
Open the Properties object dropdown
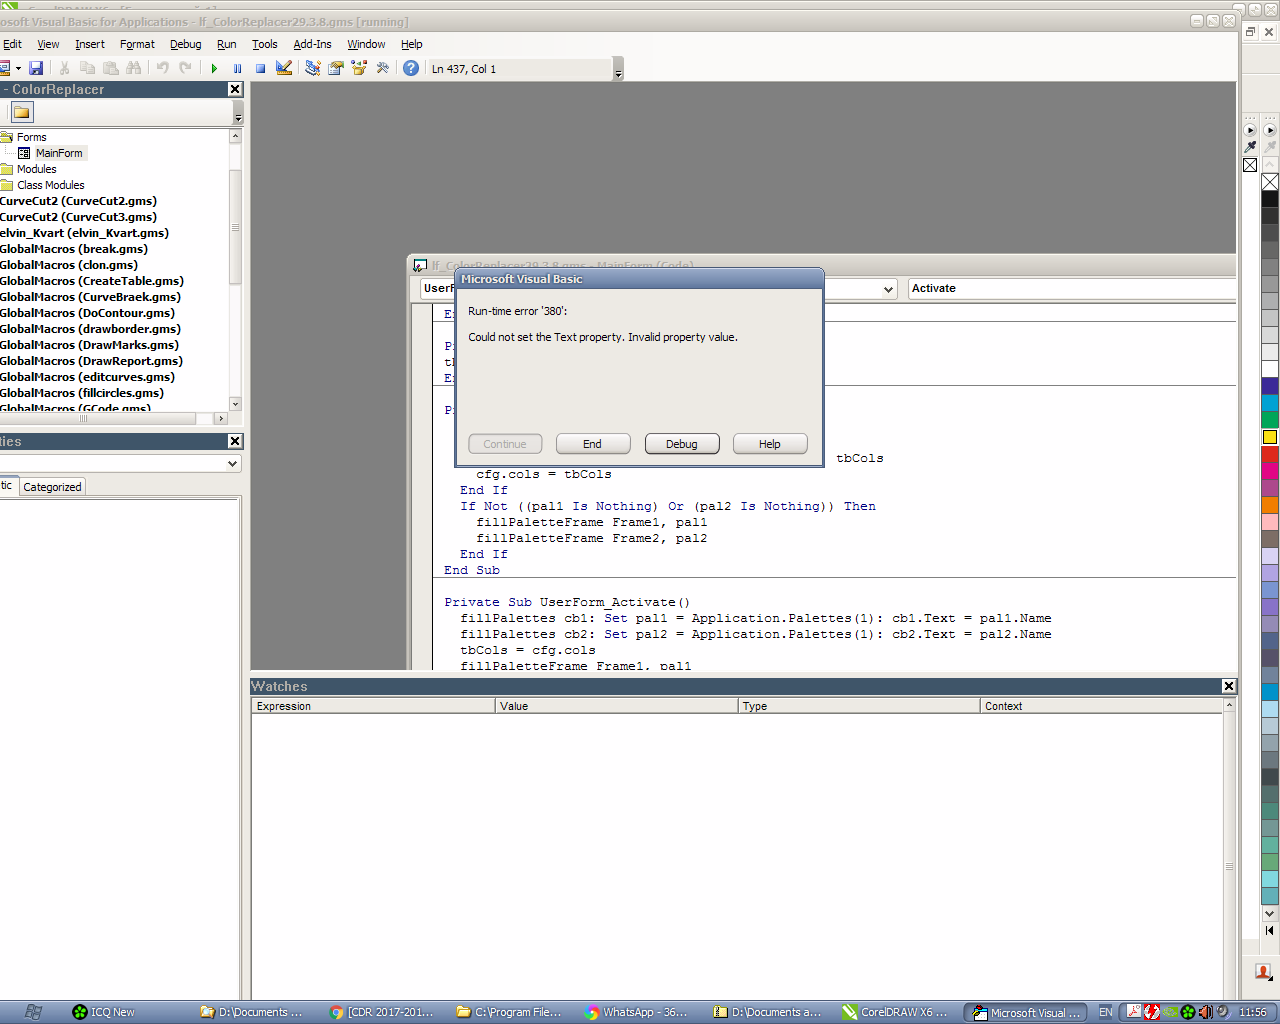pyautogui.click(x=232, y=464)
